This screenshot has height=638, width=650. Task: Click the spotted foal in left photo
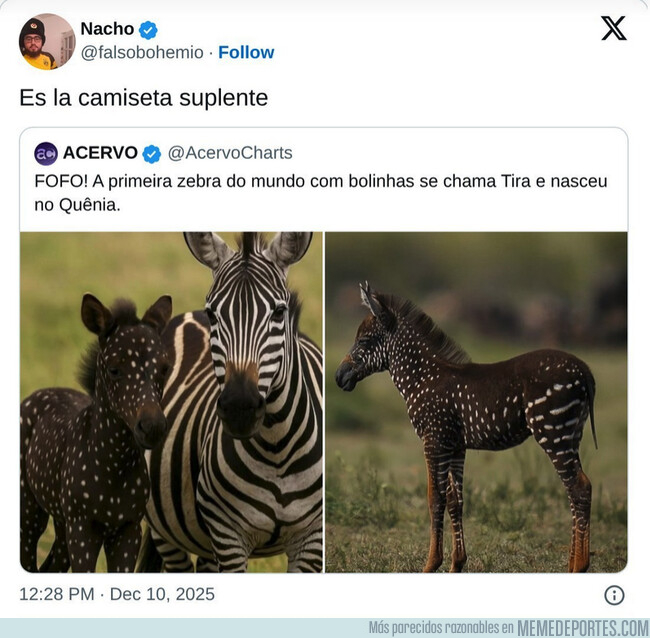pos(95,430)
